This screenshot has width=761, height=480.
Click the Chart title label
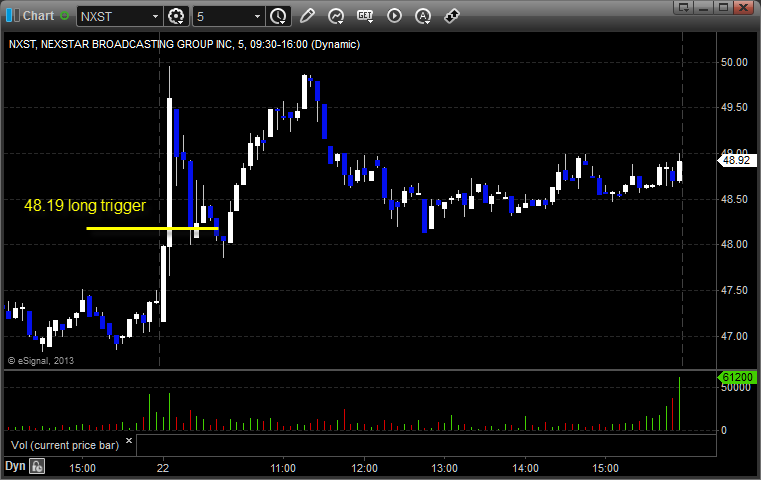[x=38, y=16]
